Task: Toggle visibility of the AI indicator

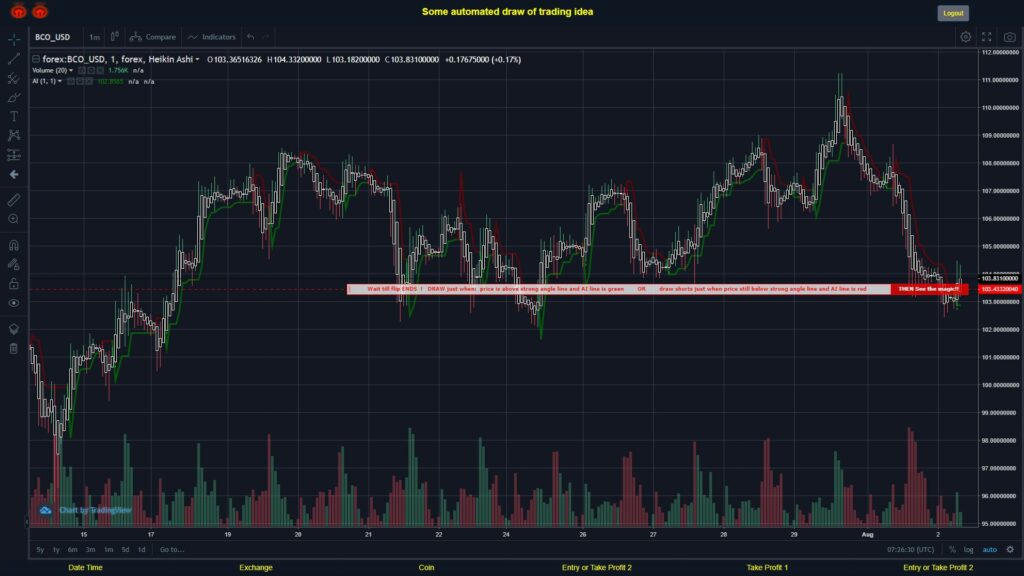Action: pos(71,82)
